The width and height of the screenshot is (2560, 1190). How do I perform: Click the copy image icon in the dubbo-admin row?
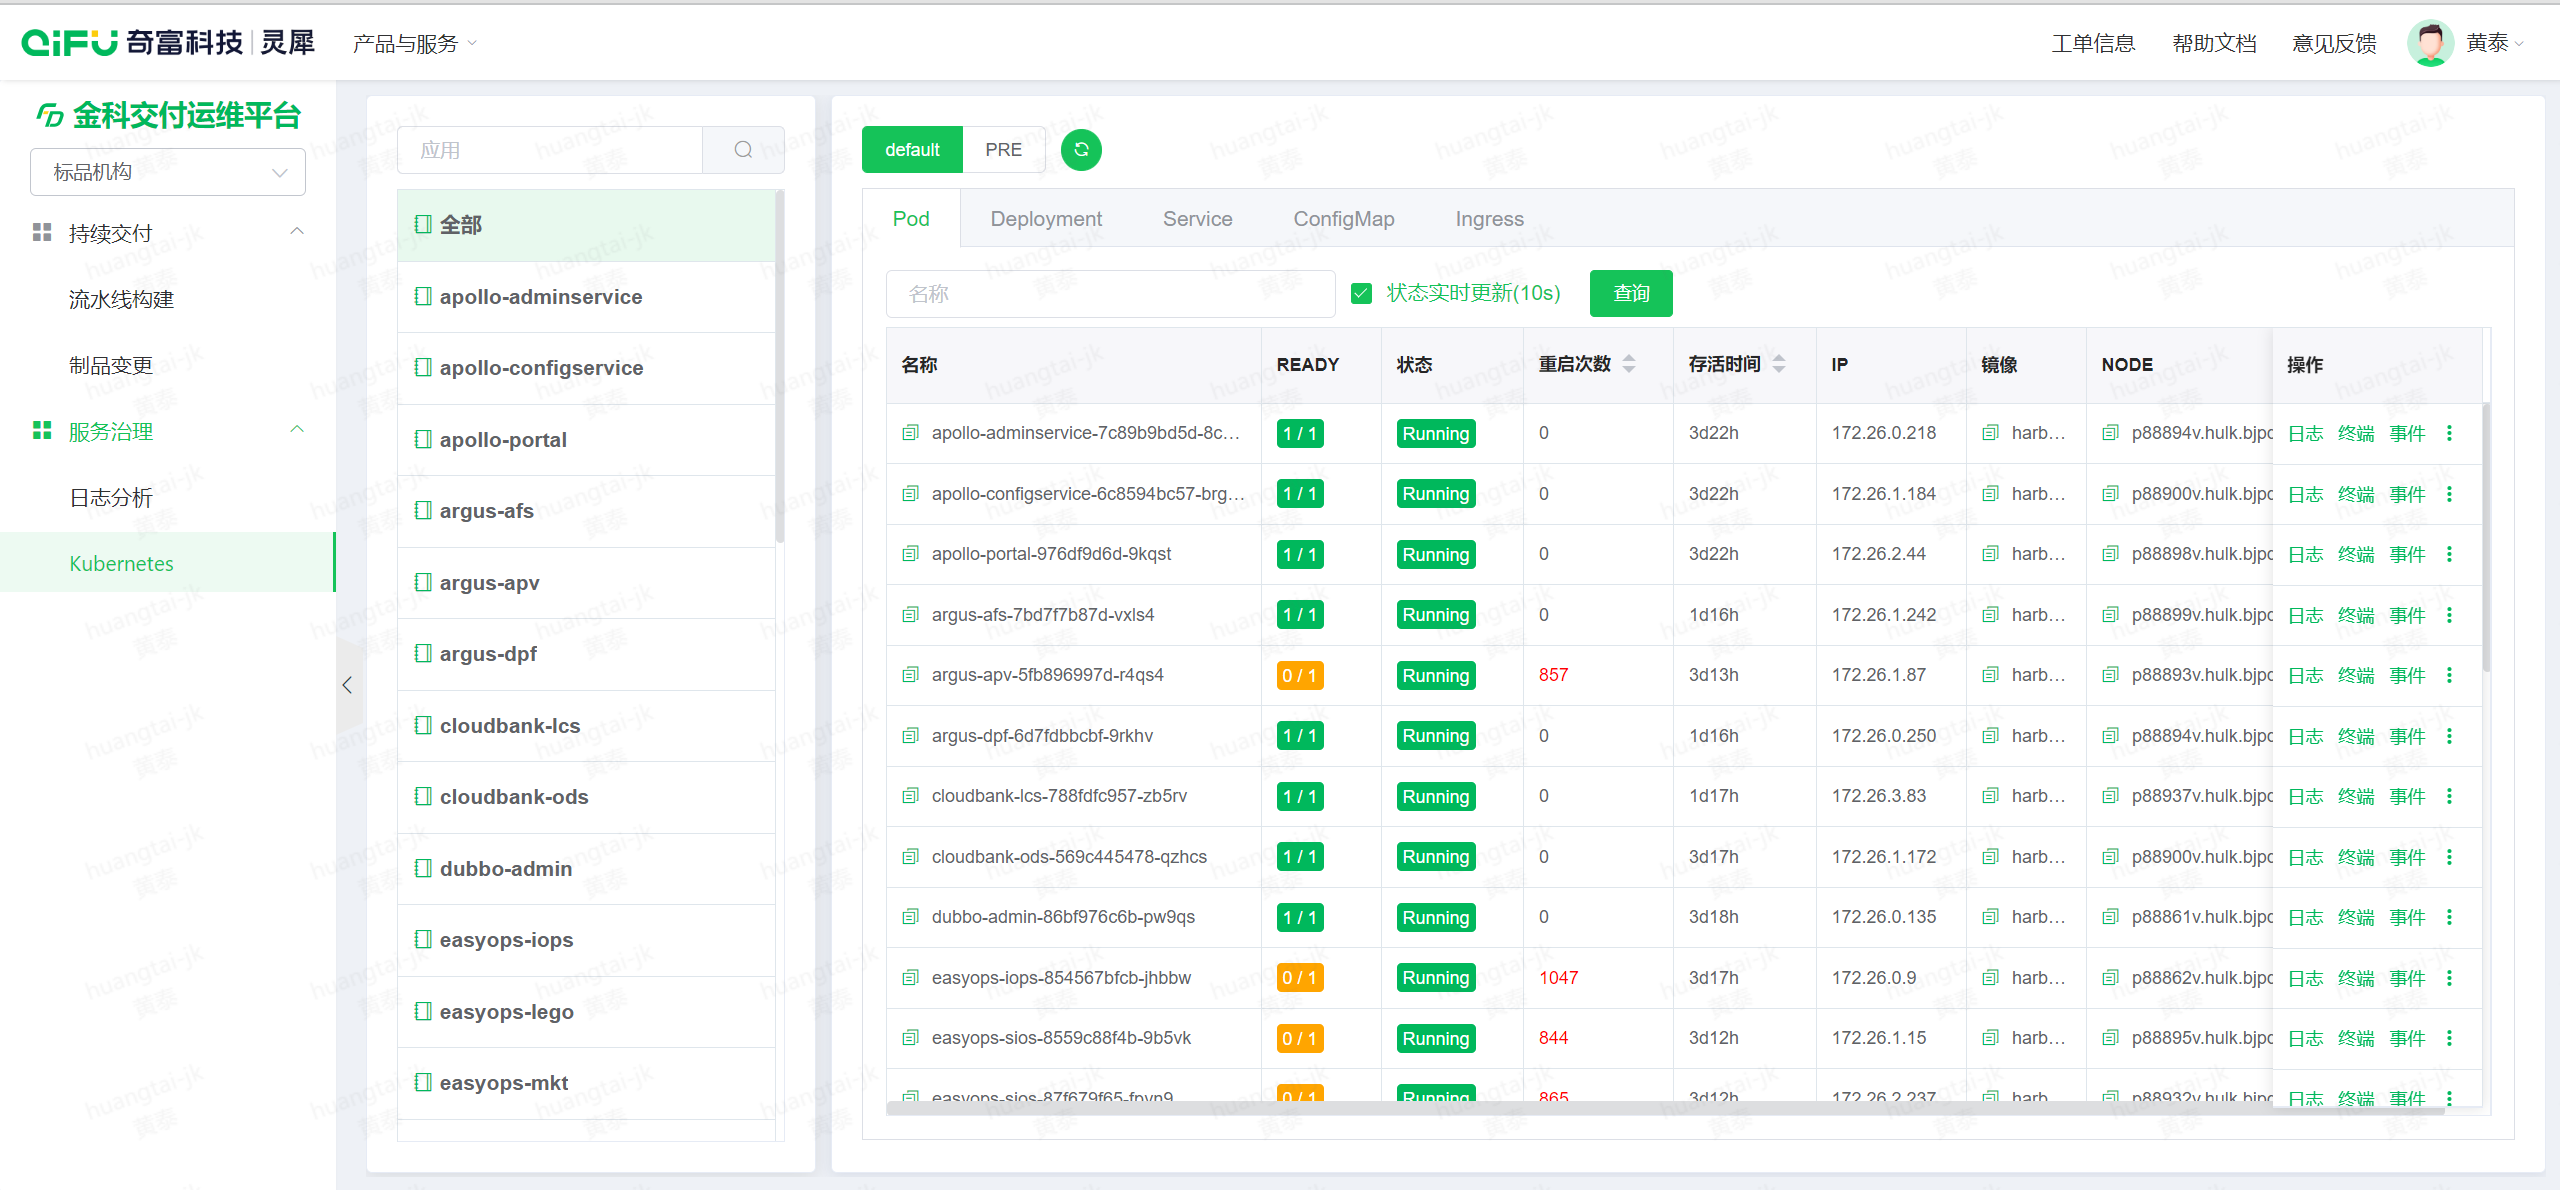[1990, 917]
